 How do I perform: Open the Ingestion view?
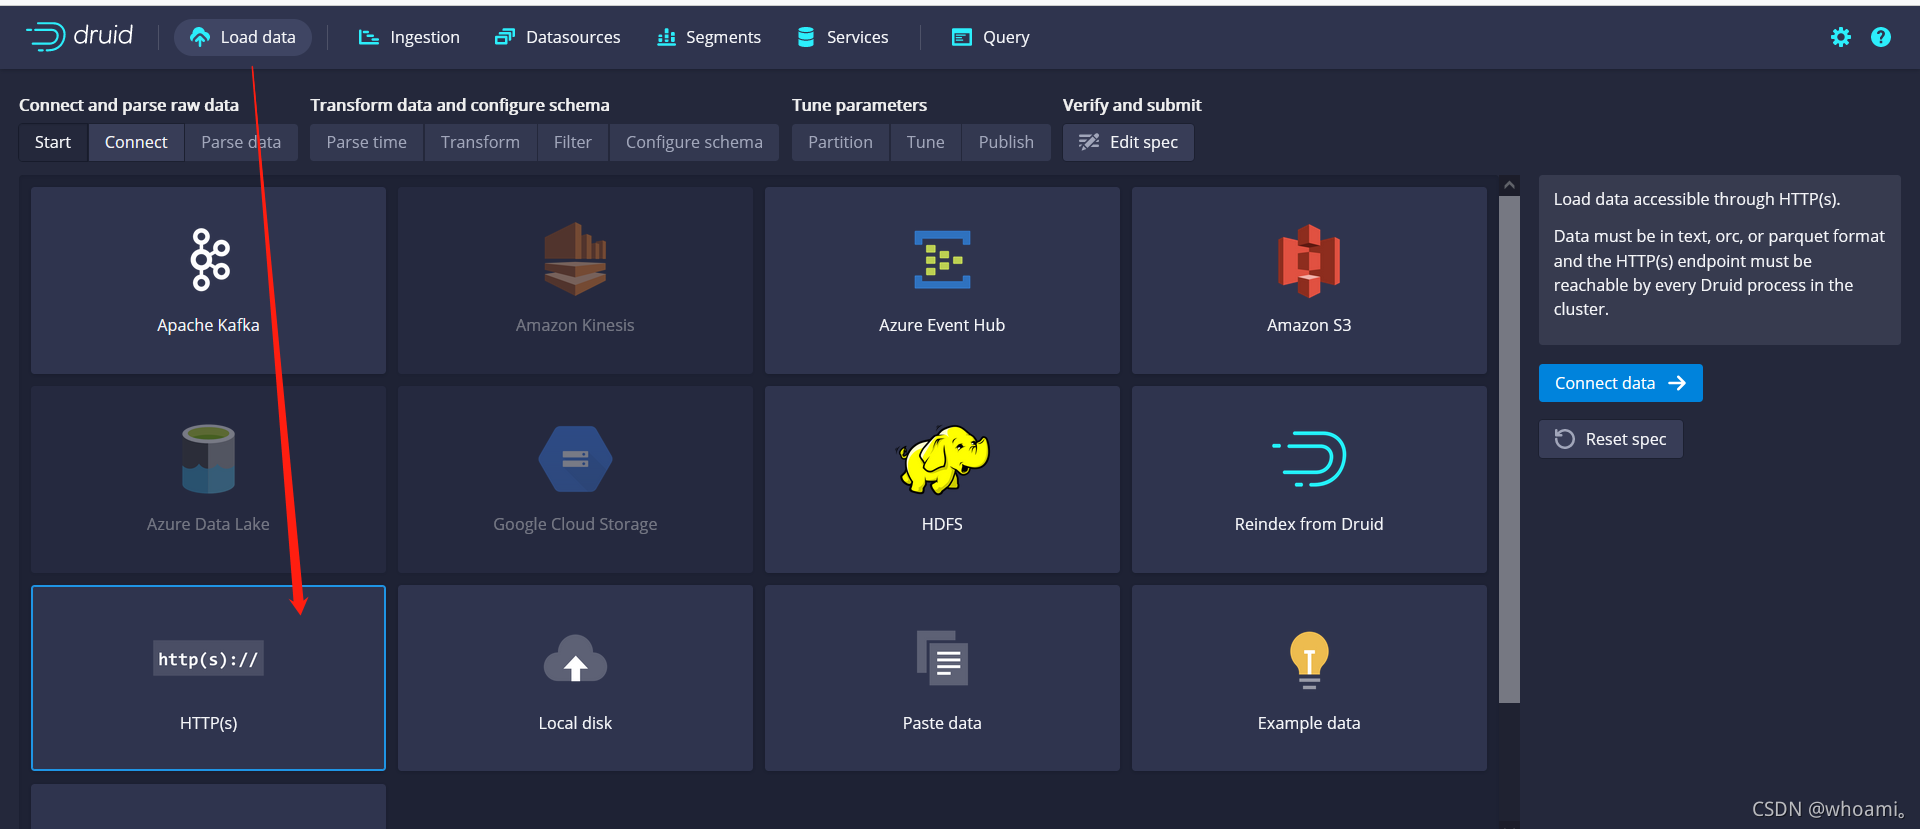[x=409, y=37]
